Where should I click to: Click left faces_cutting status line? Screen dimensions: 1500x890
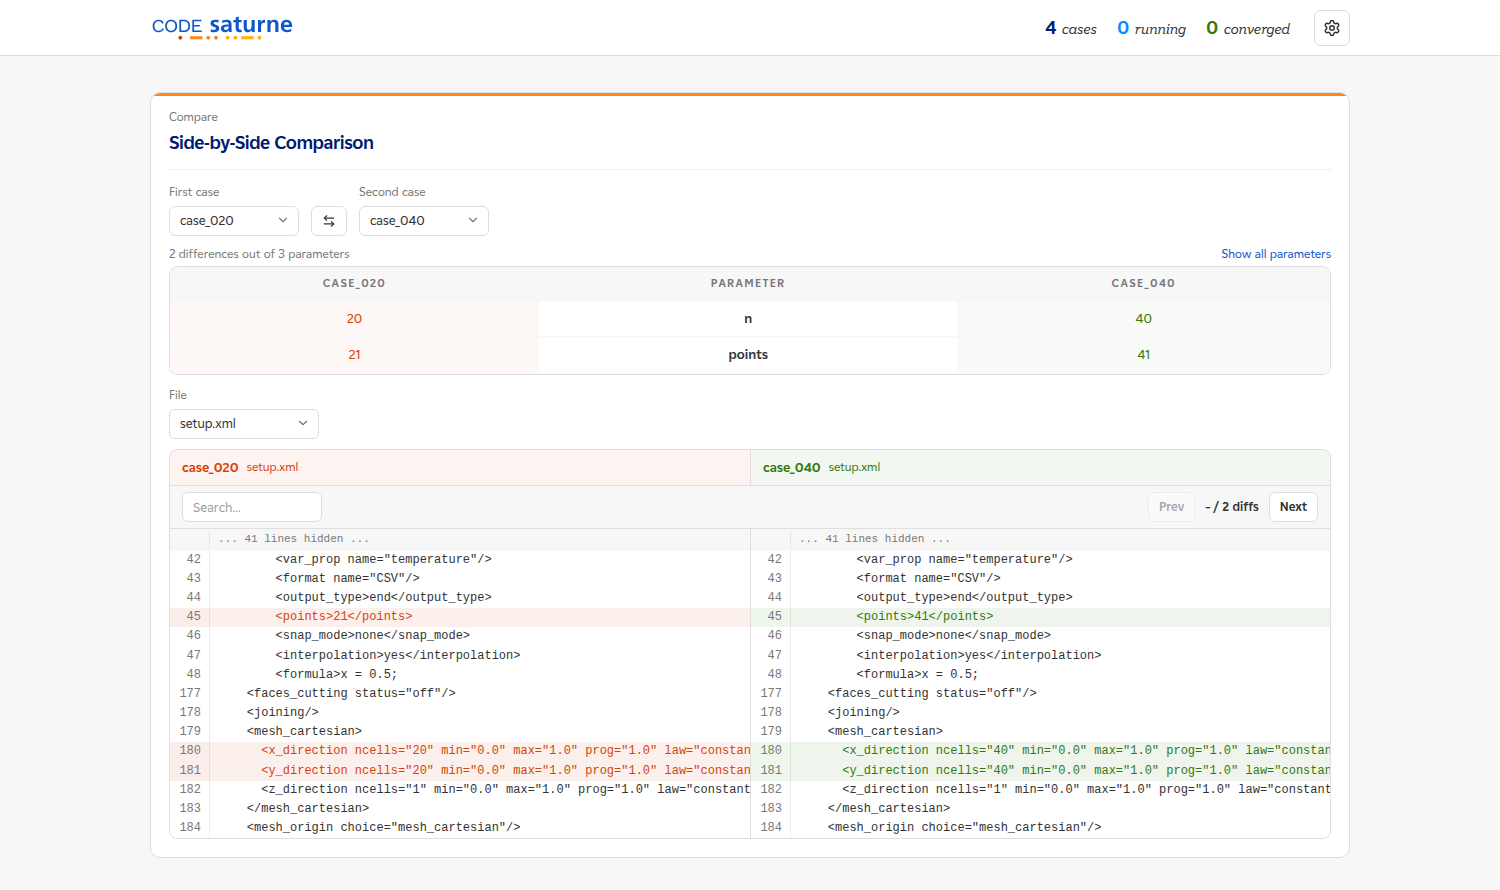pos(460,693)
